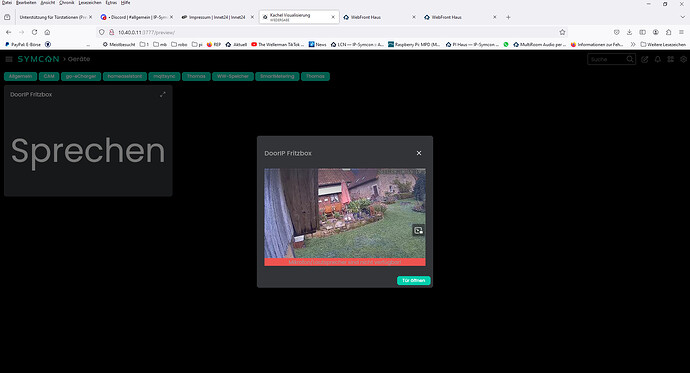Image resolution: width=690 pixels, height=373 pixels.
Task: Select the SmartMetering category chip
Action: [277, 76]
